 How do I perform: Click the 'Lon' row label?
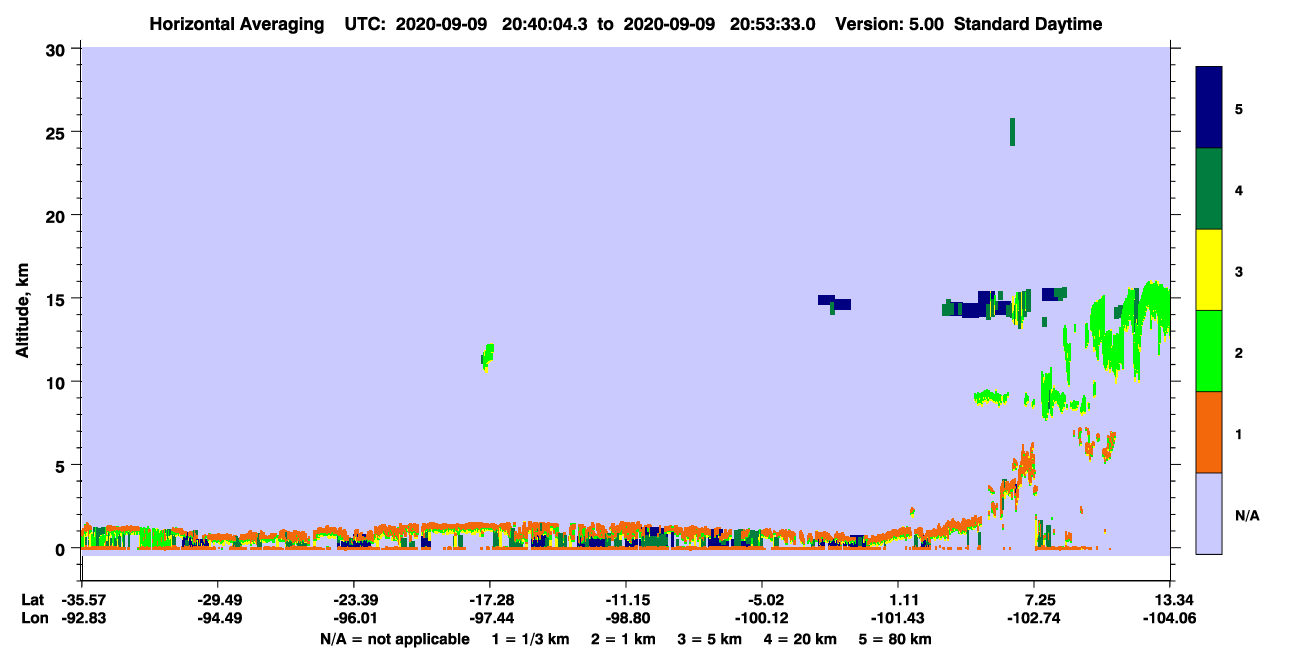tap(33, 618)
